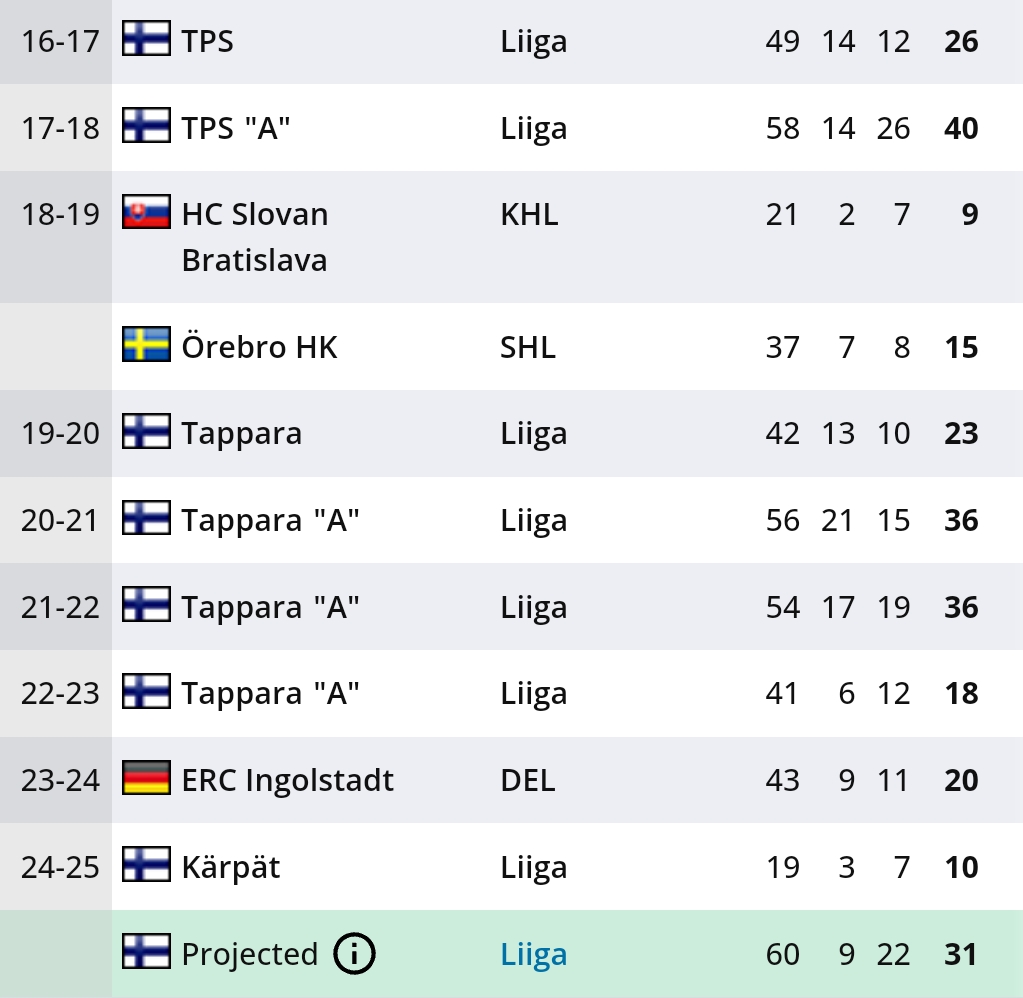Click the SHL league label
Screen dimensions: 1023x998
pyautogui.click(x=528, y=346)
